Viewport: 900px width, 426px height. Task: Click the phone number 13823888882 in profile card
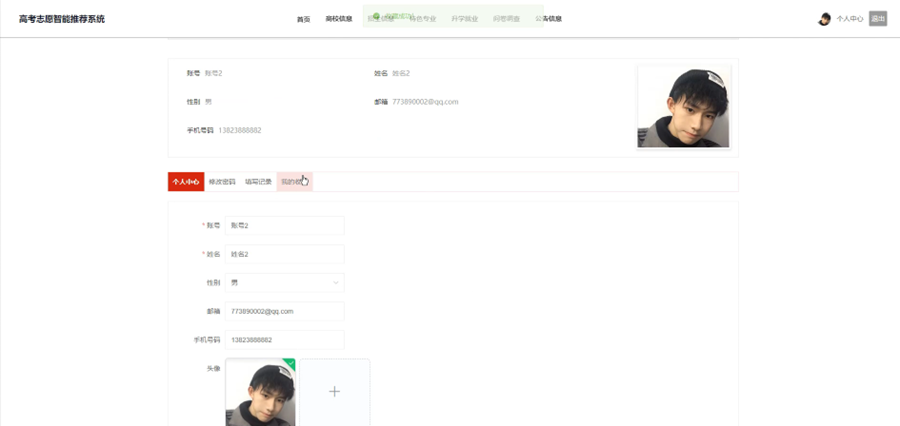click(x=240, y=130)
